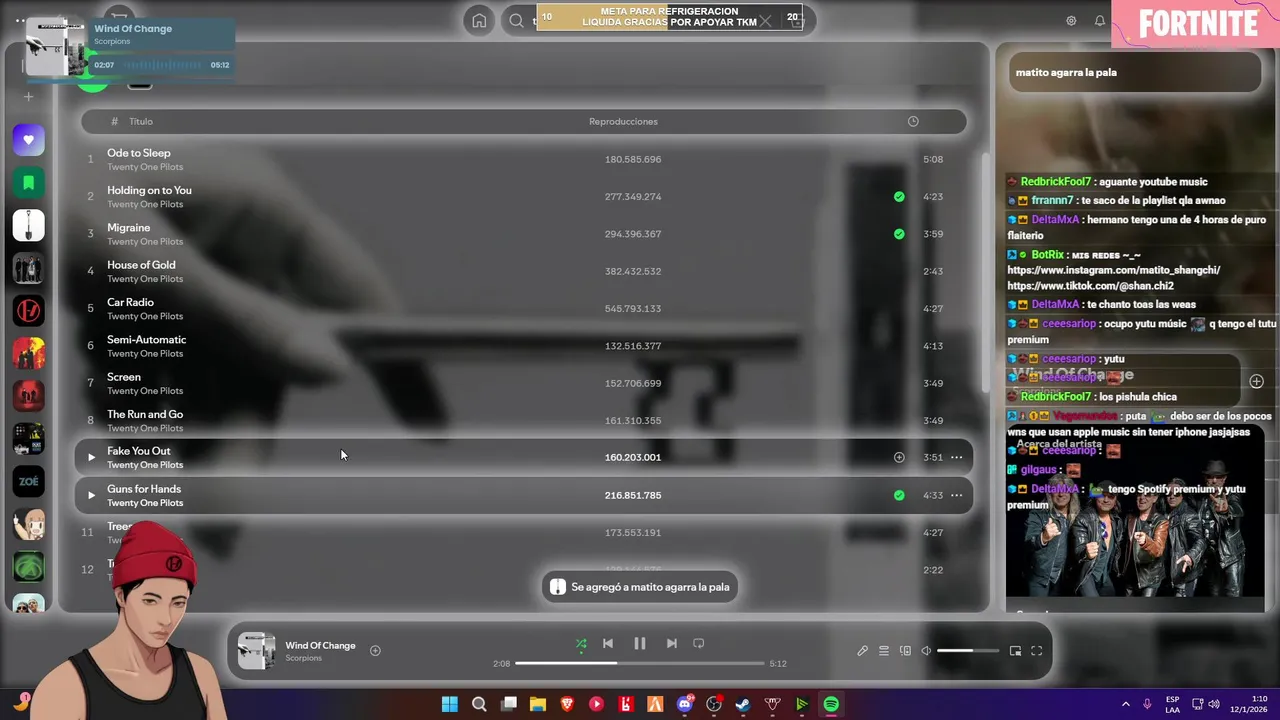Open Windows Start menu
1280x720 pixels.
[450, 704]
